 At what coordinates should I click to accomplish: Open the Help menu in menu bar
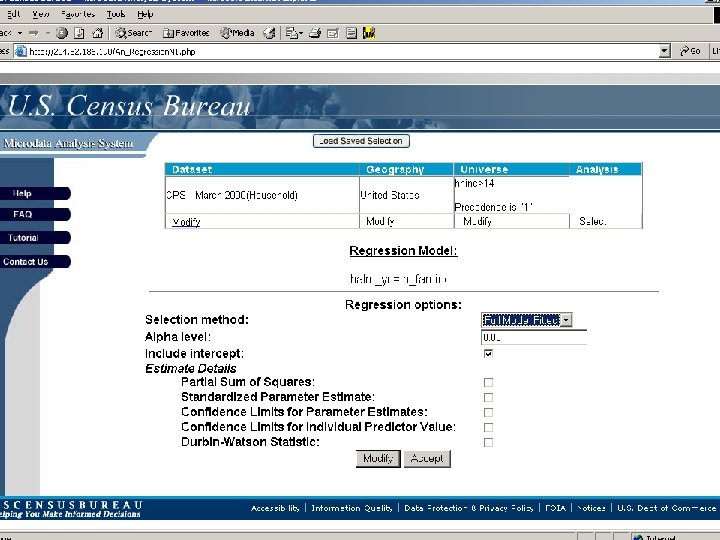tap(145, 14)
